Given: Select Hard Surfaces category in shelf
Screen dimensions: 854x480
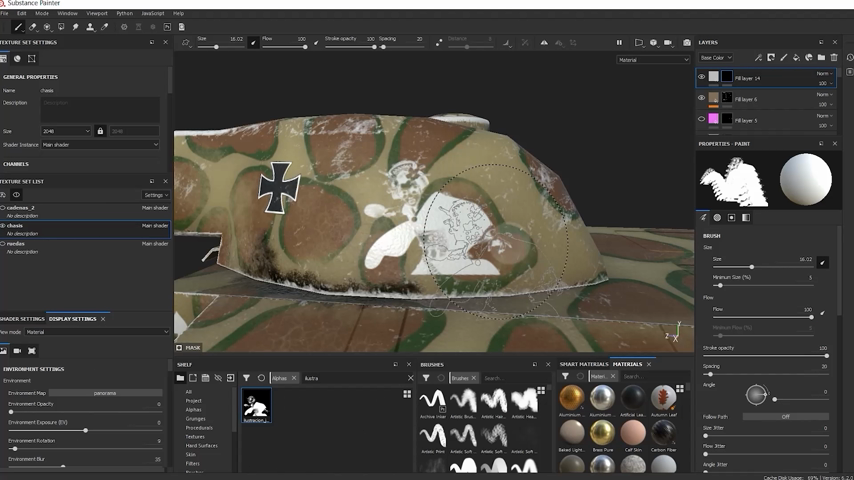Looking at the screenshot, I should click(x=202, y=445).
